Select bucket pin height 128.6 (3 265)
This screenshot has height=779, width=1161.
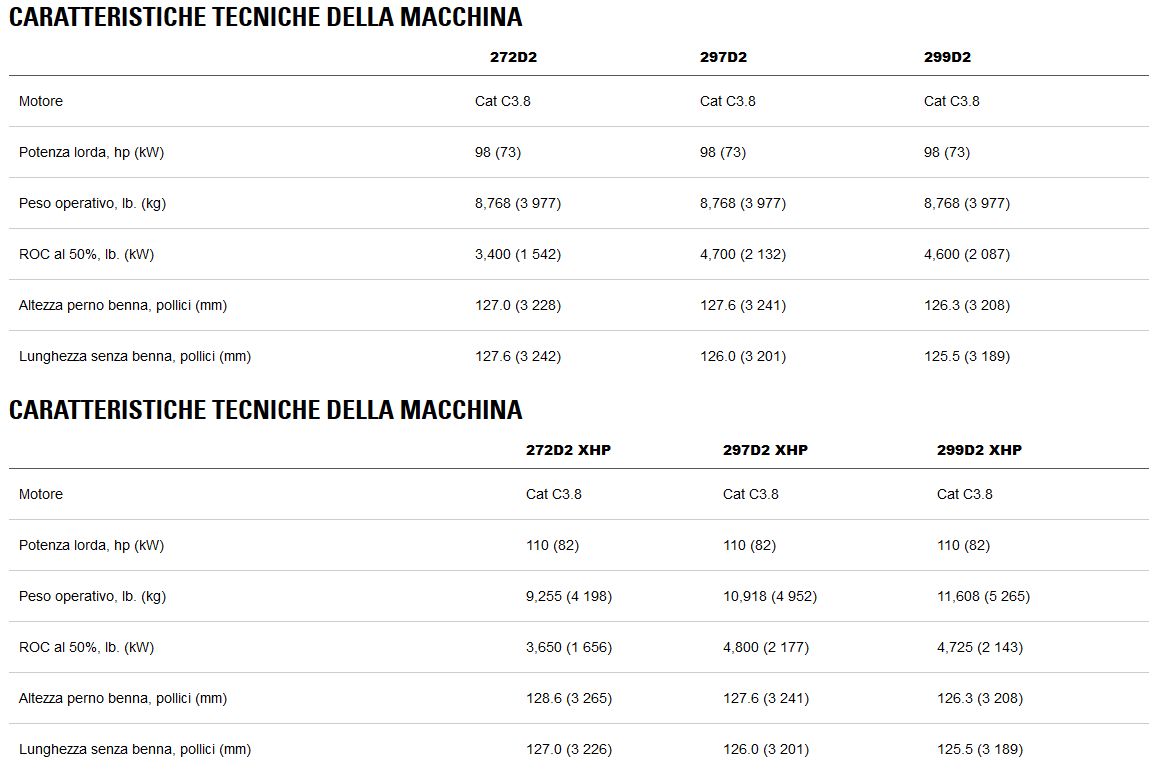[x=569, y=698]
